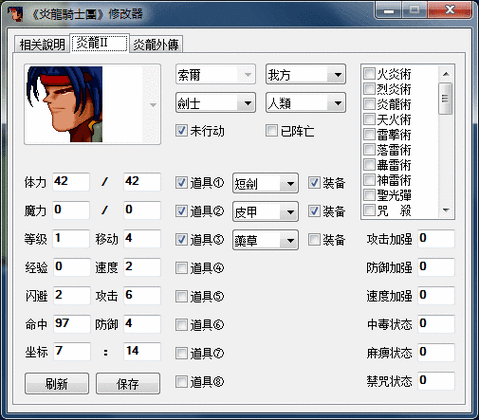Toggle the 已阵亡 checkbox
The height and width of the screenshot is (420, 479).
[x=271, y=130]
